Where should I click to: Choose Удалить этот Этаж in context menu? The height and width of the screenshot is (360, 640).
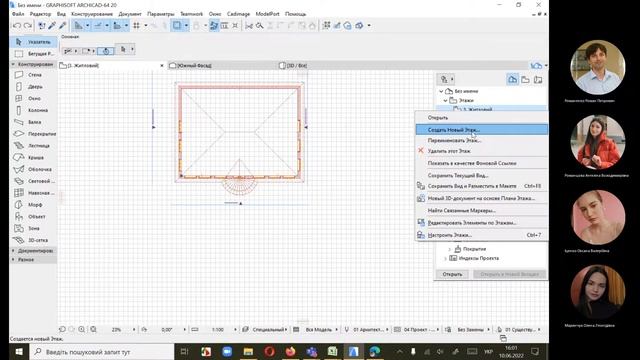click(x=482, y=151)
